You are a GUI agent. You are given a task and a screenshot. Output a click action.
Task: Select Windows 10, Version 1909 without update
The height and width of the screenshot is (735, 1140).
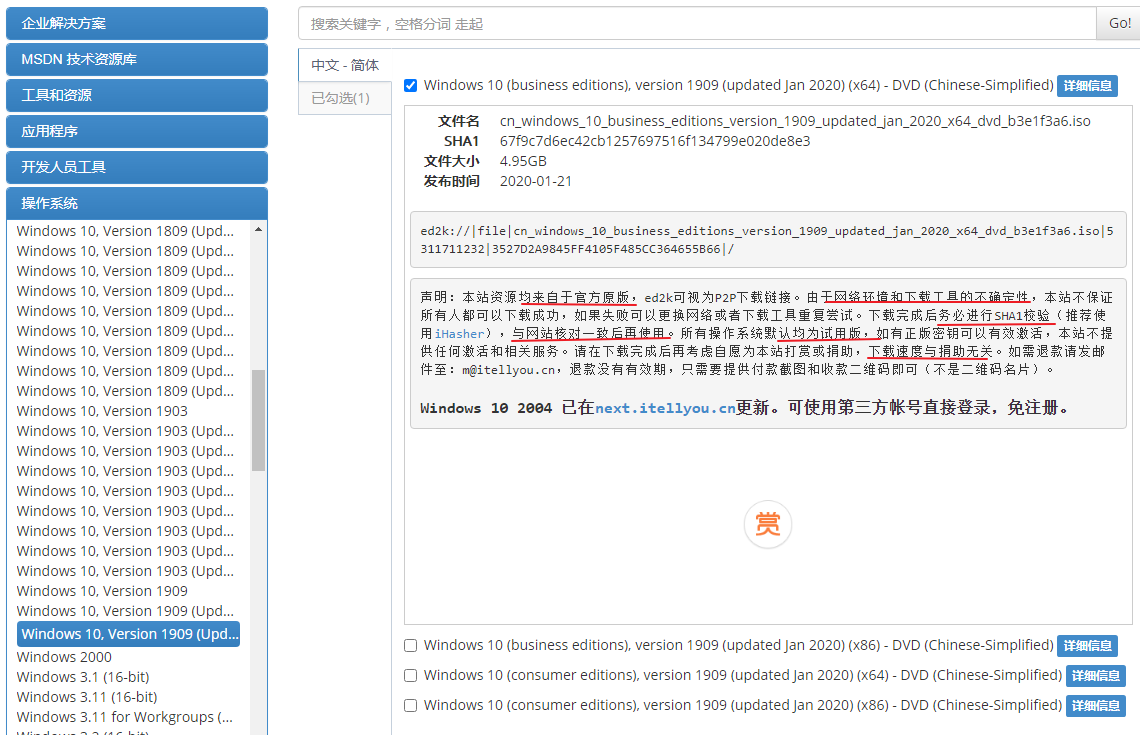(102, 591)
